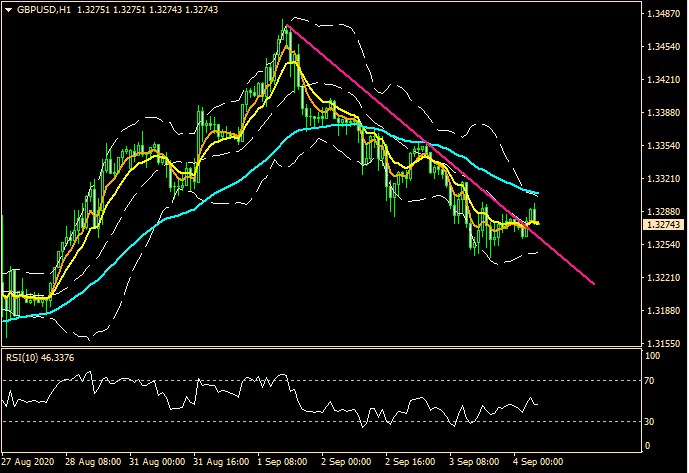Click the RSI 30 level label
The image size is (689, 473).
coord(649,422)
